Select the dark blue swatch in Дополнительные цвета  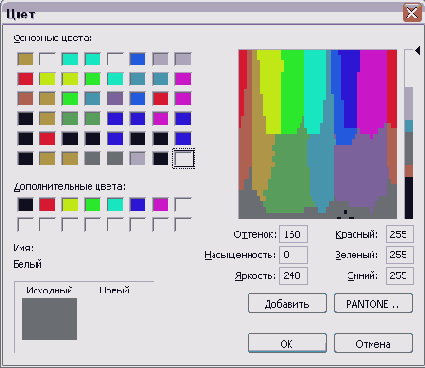137,205
